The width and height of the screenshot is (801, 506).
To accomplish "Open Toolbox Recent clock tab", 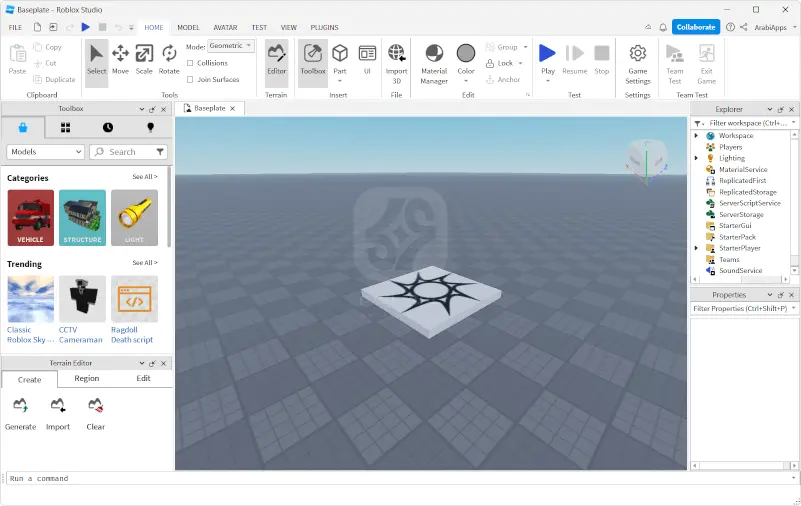I will [108, 128].
